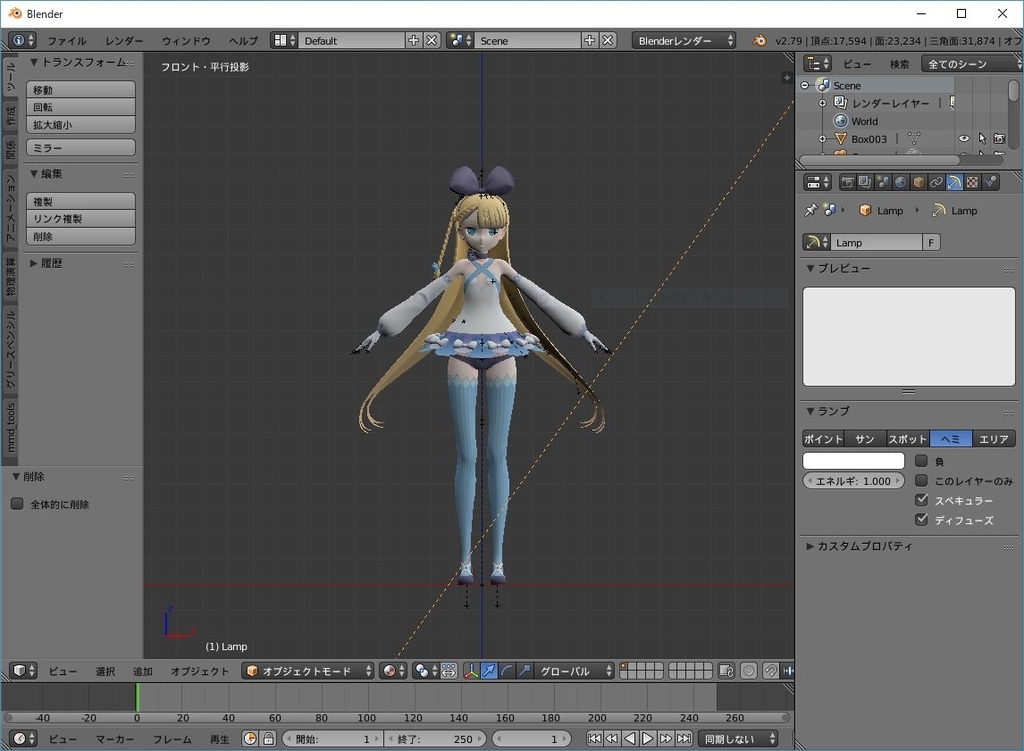Open the レンダー menu in info header
Screen dimensions: 1024x751
coord(124,40)
